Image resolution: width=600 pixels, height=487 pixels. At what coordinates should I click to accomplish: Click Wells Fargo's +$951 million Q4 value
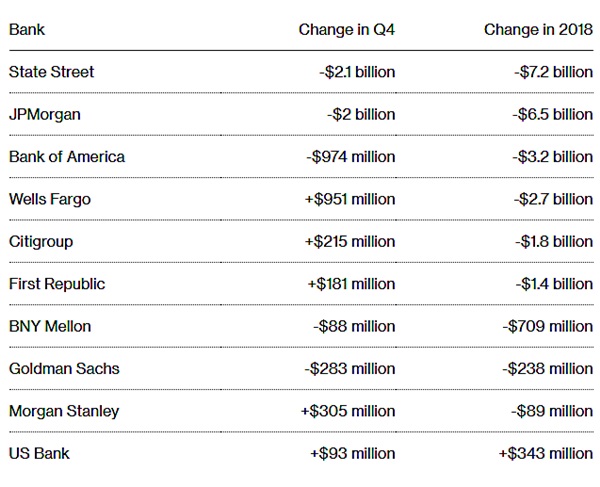(x=350, y=199)
